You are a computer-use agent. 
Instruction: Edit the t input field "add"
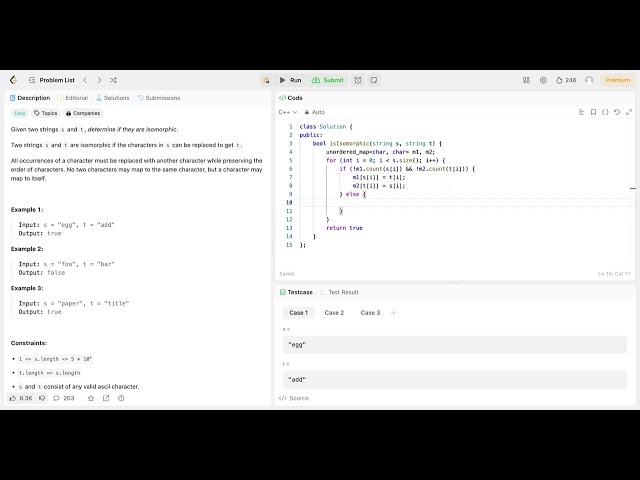455,380
